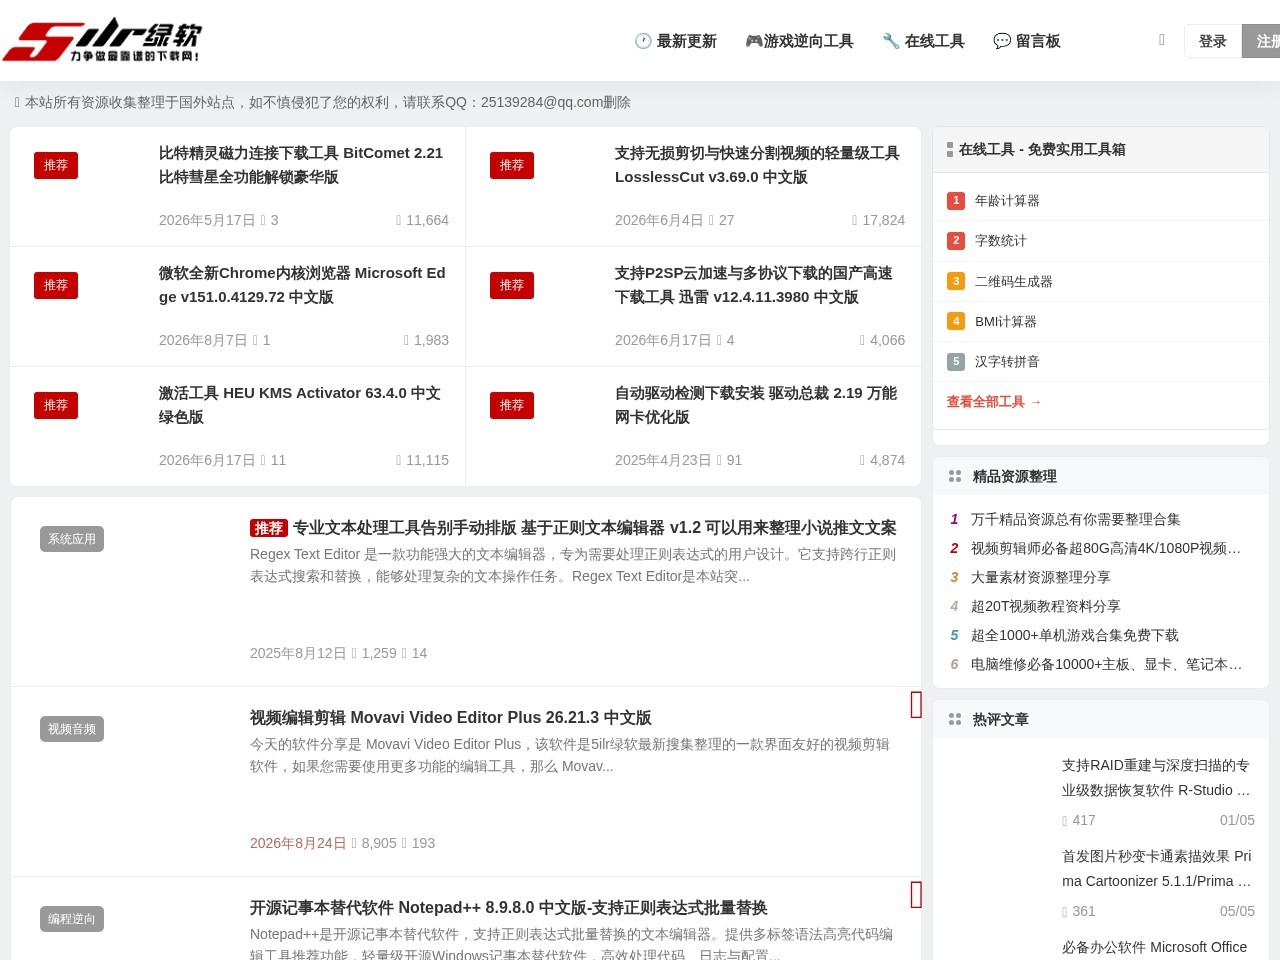Open the 最新更新 menu item
The height and width of the screenshot is (960, 1280).
[676, 41]
